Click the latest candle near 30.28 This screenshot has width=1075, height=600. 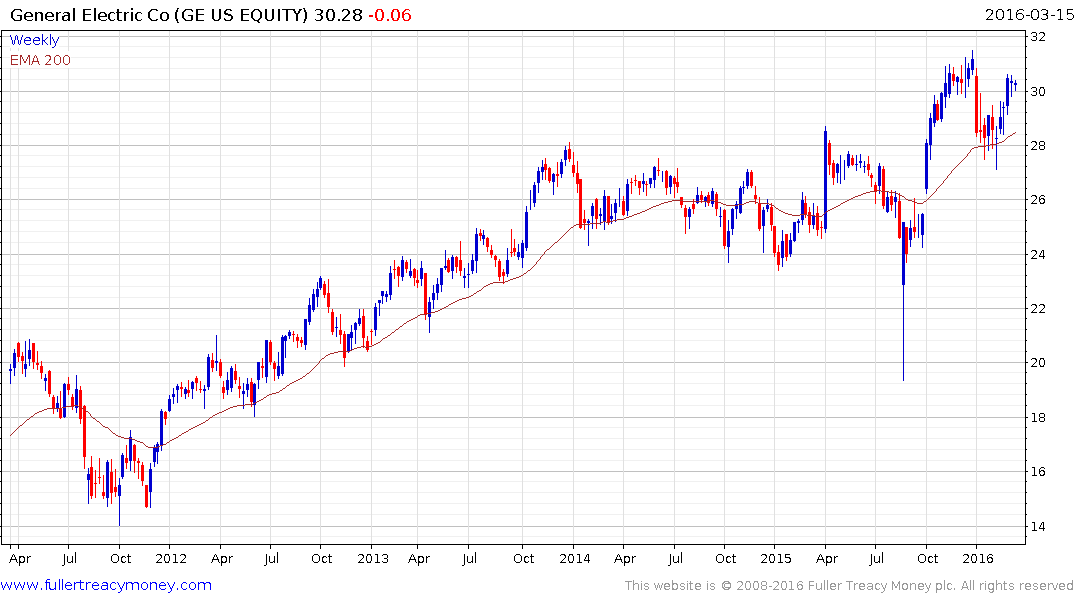[1015, 85]
